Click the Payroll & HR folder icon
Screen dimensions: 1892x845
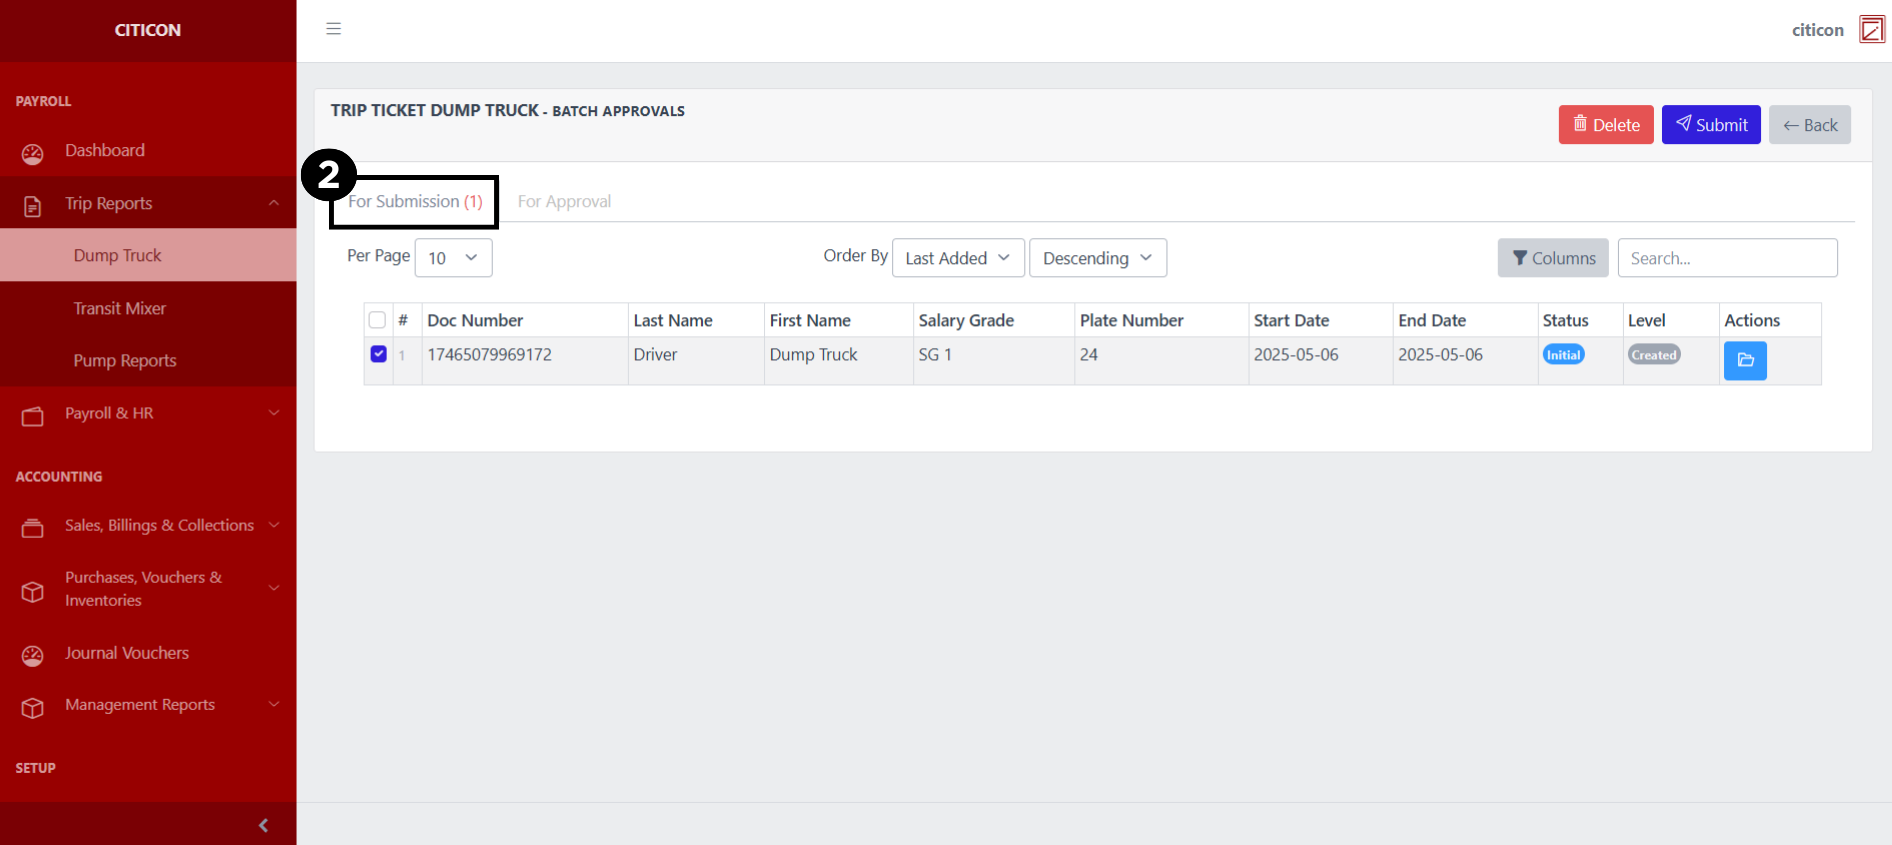pos(33,416)
